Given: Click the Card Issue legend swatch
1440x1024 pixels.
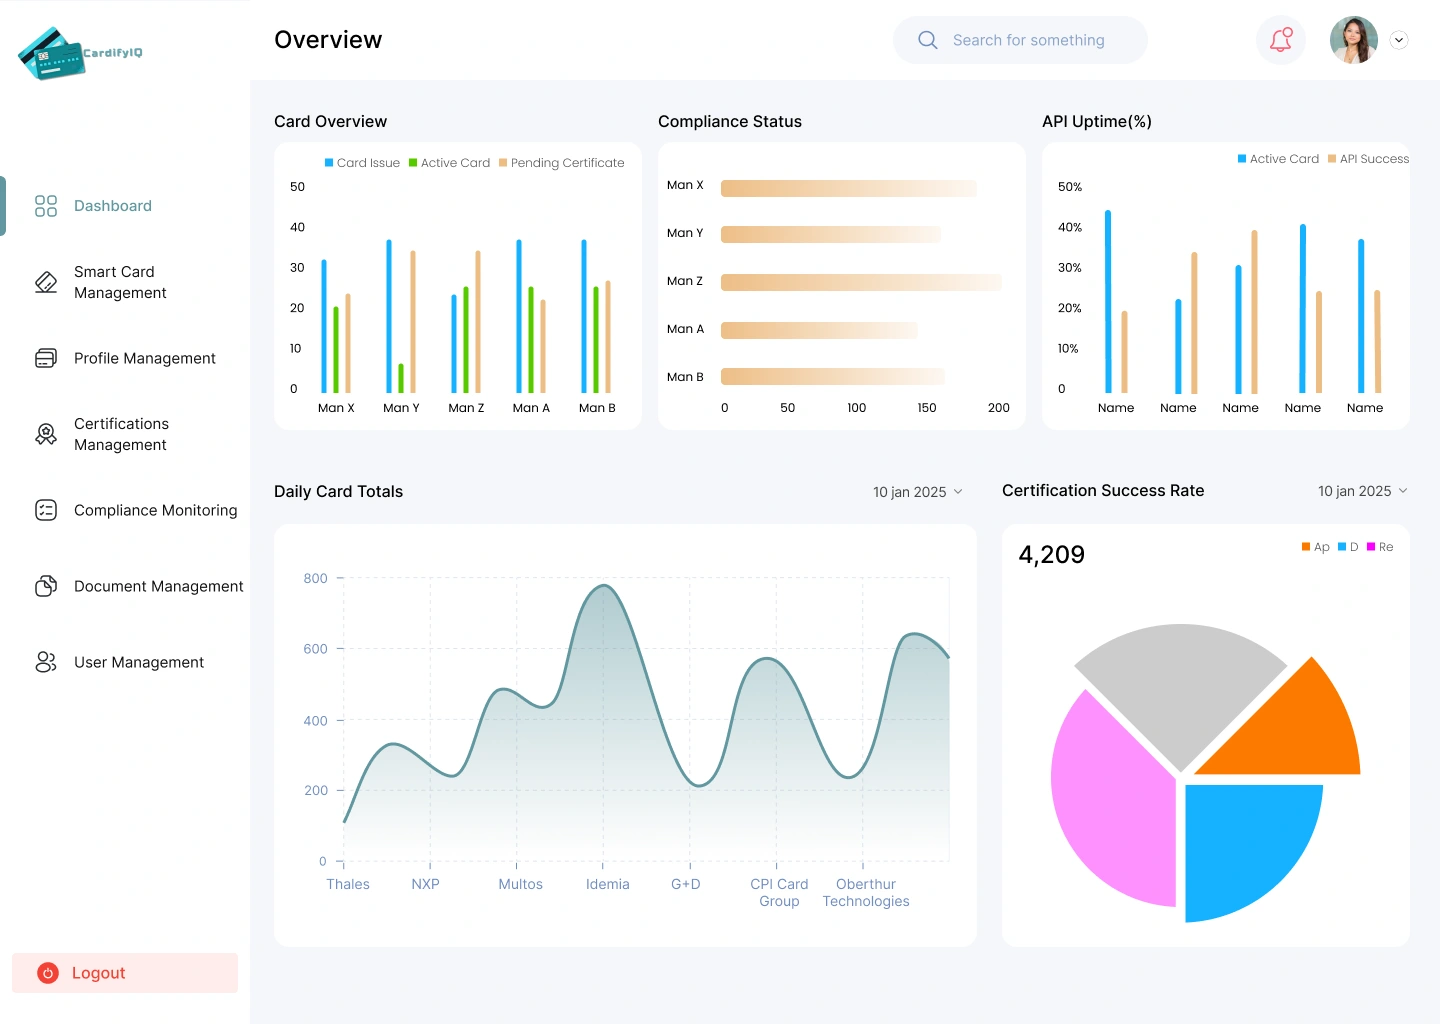Looking at the screenshot, I should pyautogui.click(x=329, y=163).
